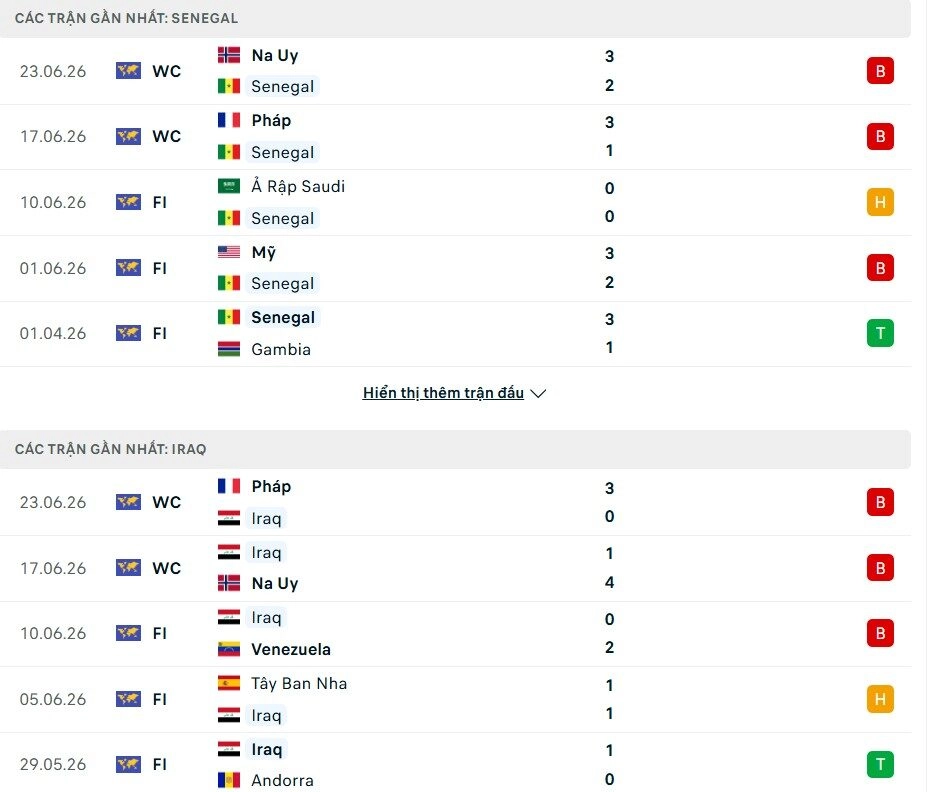
Task: Click the green T badge for Senegal vs Gambia
Action: tap(880, 333)
